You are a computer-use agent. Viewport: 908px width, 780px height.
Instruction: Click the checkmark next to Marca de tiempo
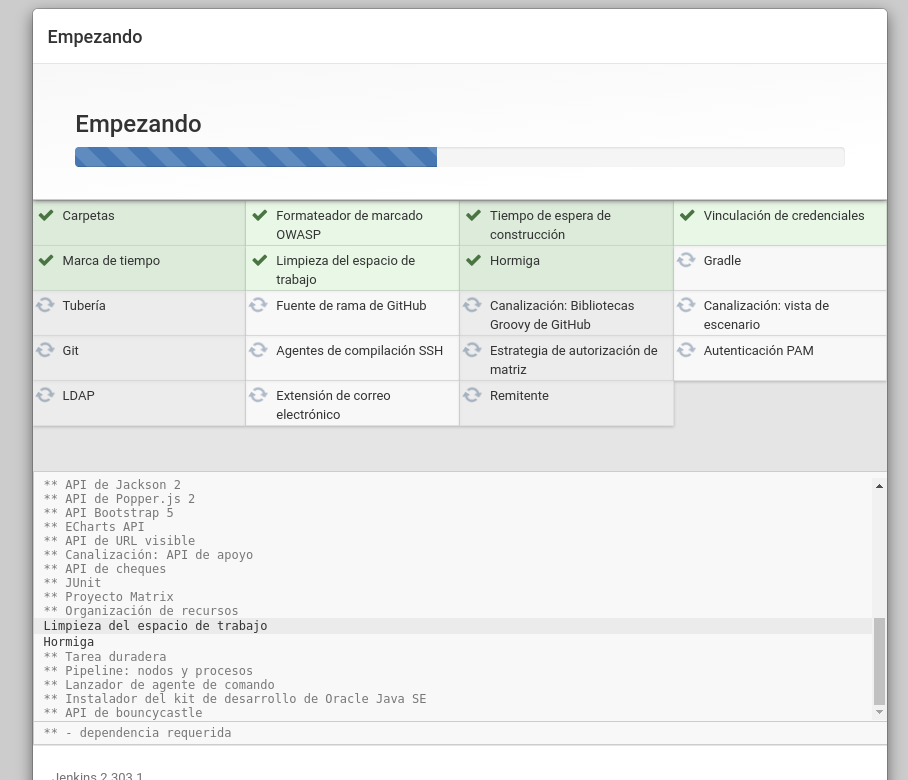pos(45,260)
